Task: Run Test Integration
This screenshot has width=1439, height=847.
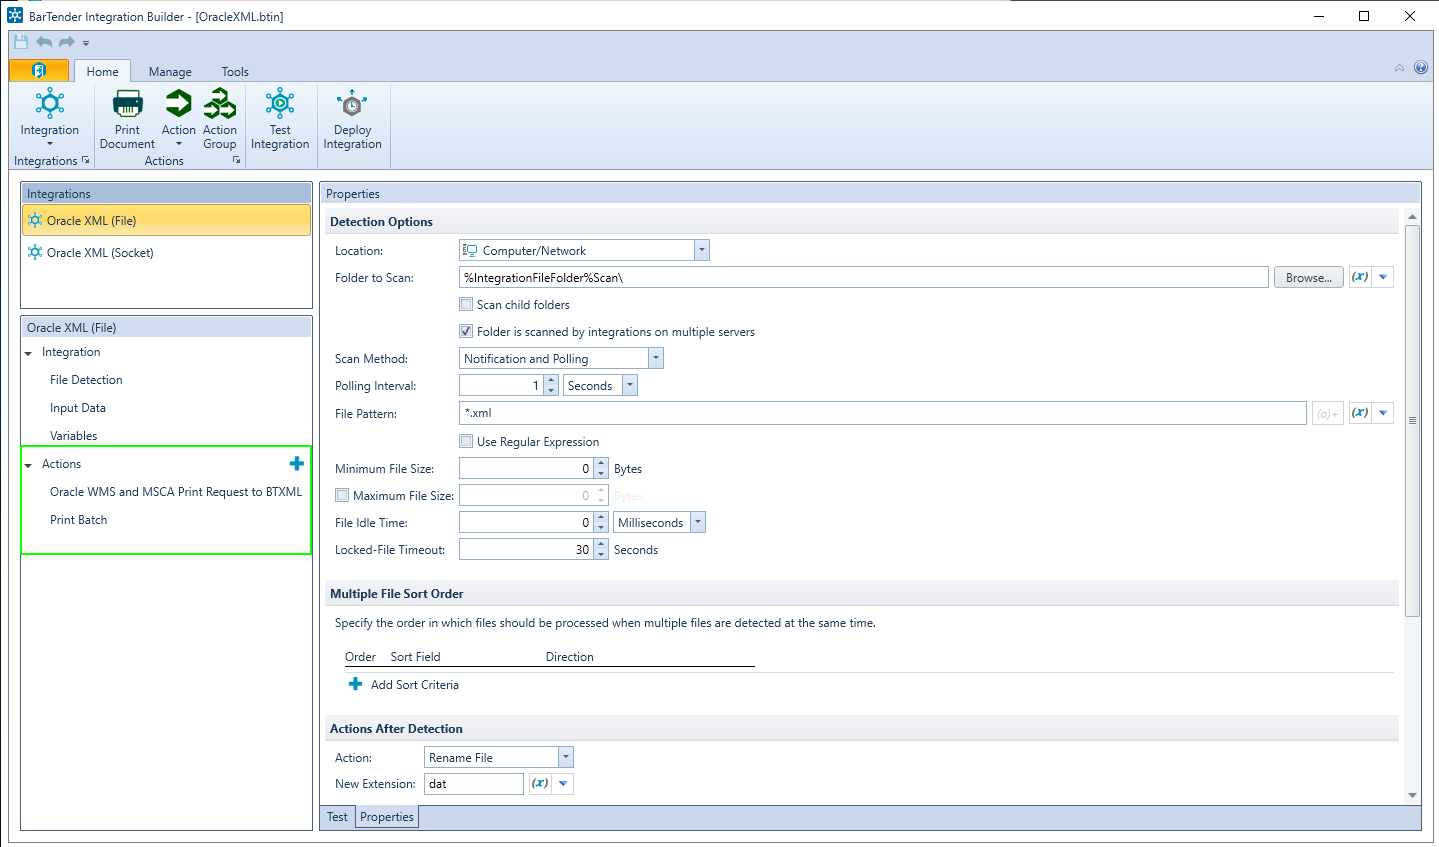Action: click(280, 119)
